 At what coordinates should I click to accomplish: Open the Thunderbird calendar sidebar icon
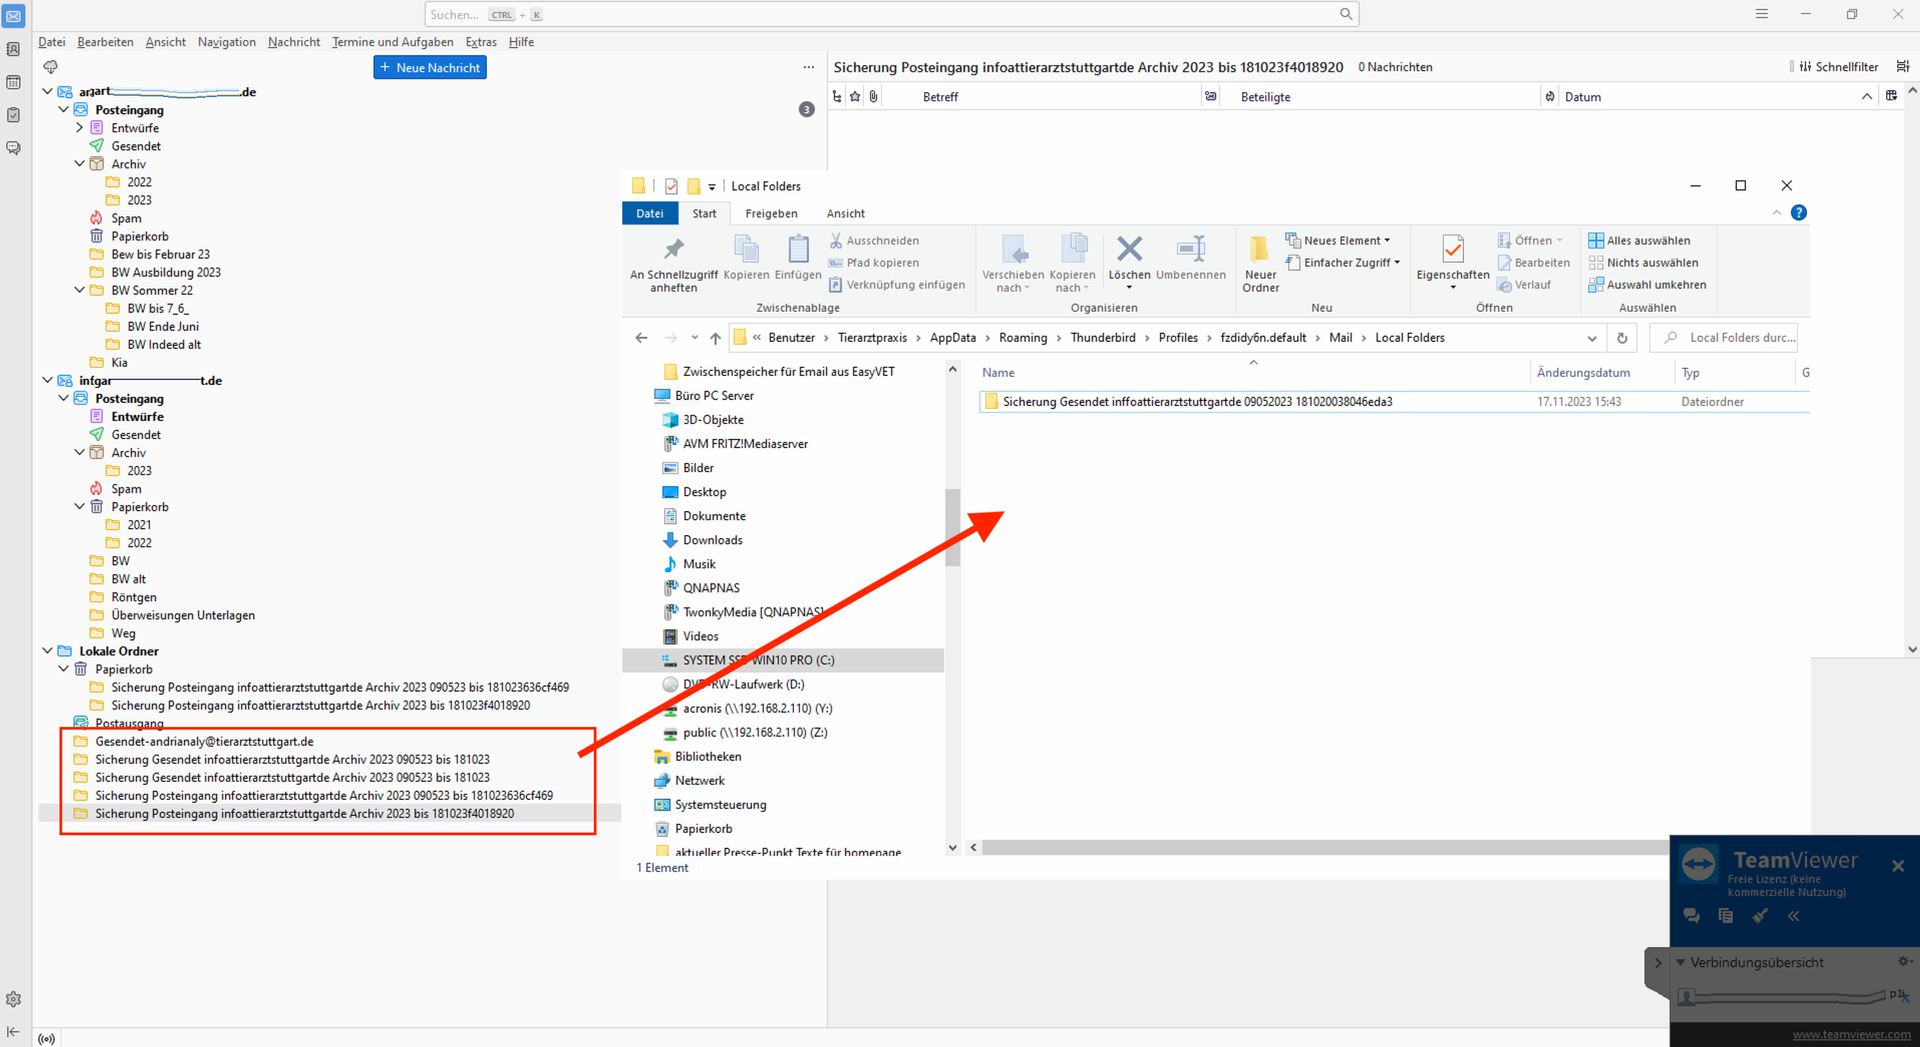pos(14,82)
